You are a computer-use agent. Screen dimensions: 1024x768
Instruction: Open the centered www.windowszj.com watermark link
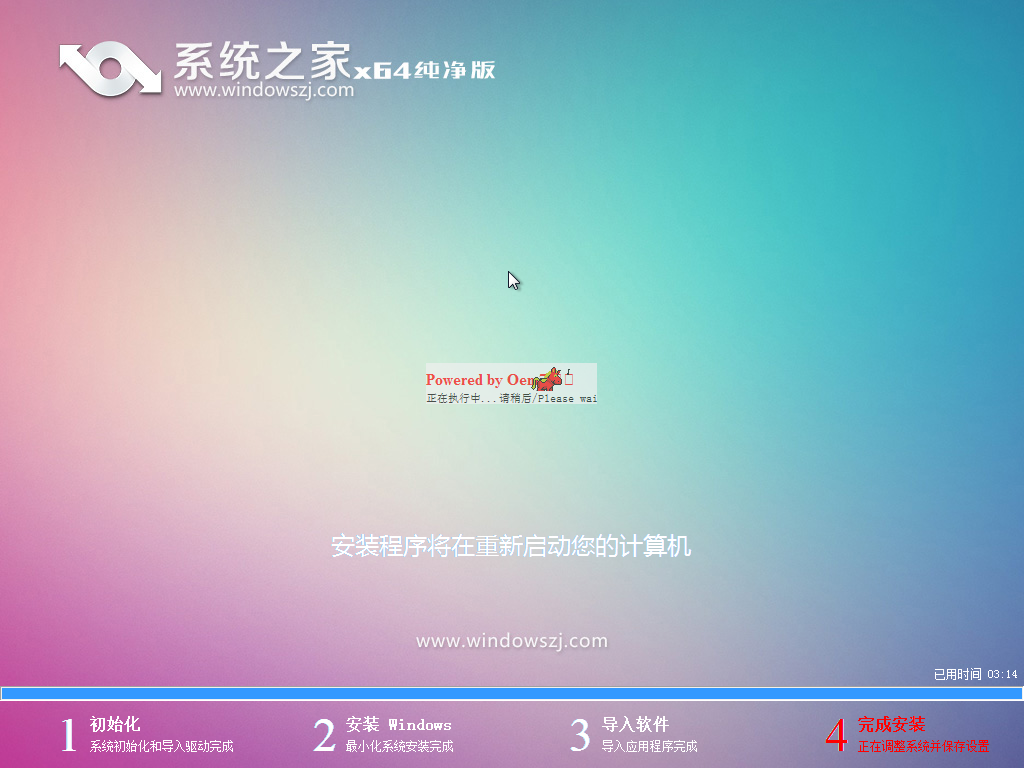511,642
